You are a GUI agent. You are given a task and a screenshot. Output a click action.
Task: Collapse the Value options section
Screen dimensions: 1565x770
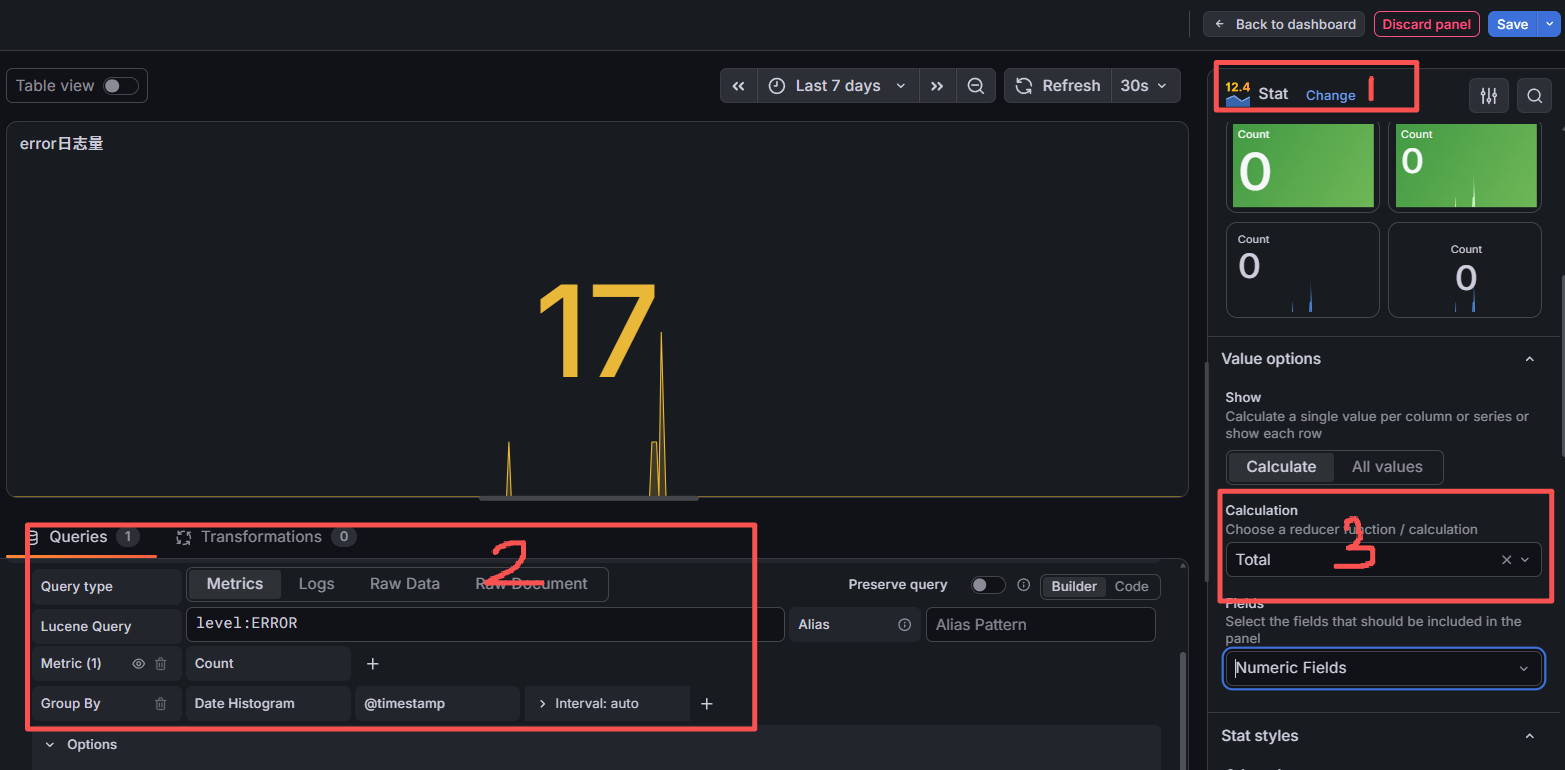(x=1529, y=359)
